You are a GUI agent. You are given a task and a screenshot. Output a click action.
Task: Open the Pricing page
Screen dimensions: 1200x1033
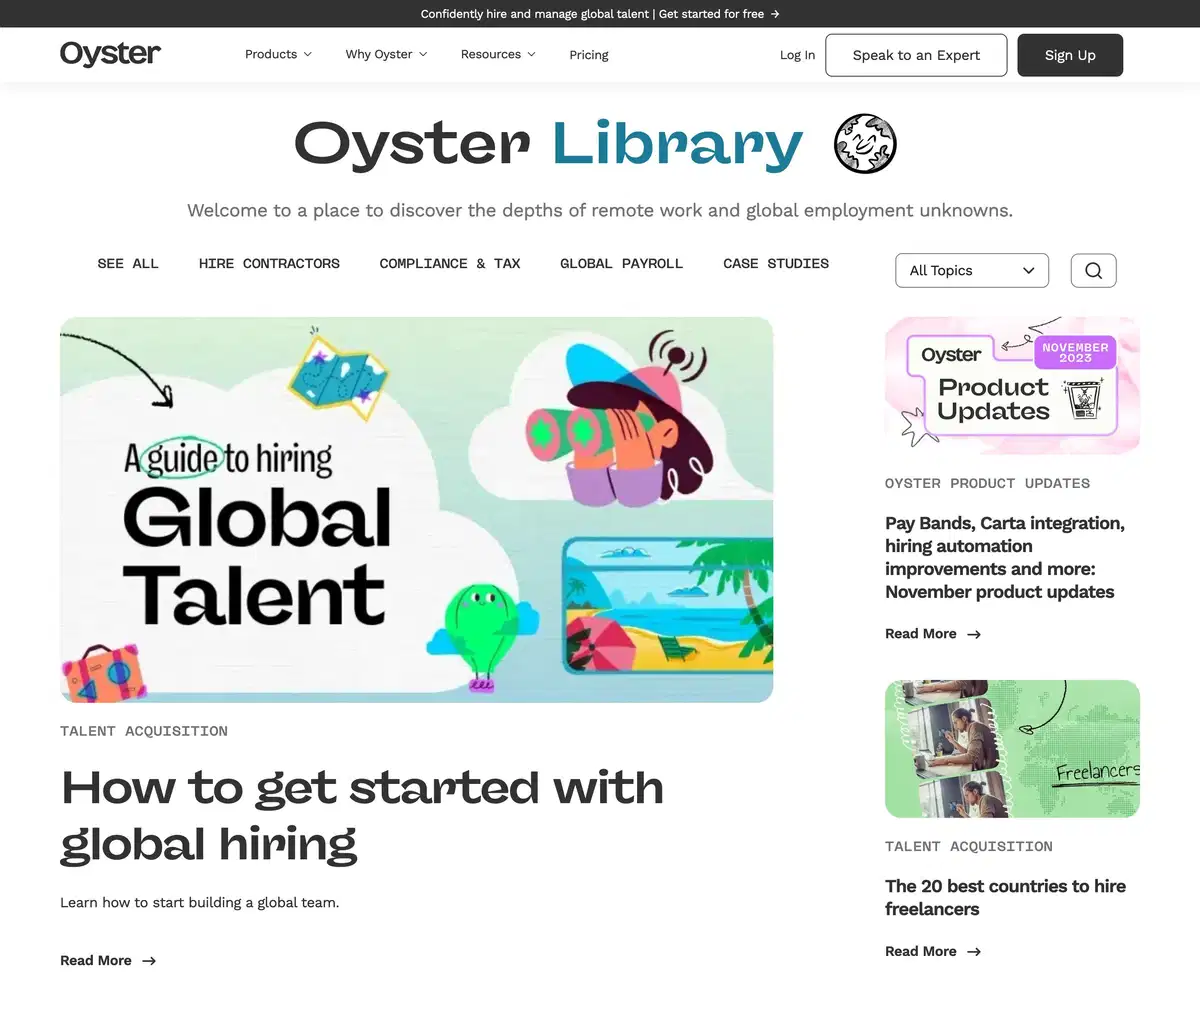(589, 55)
